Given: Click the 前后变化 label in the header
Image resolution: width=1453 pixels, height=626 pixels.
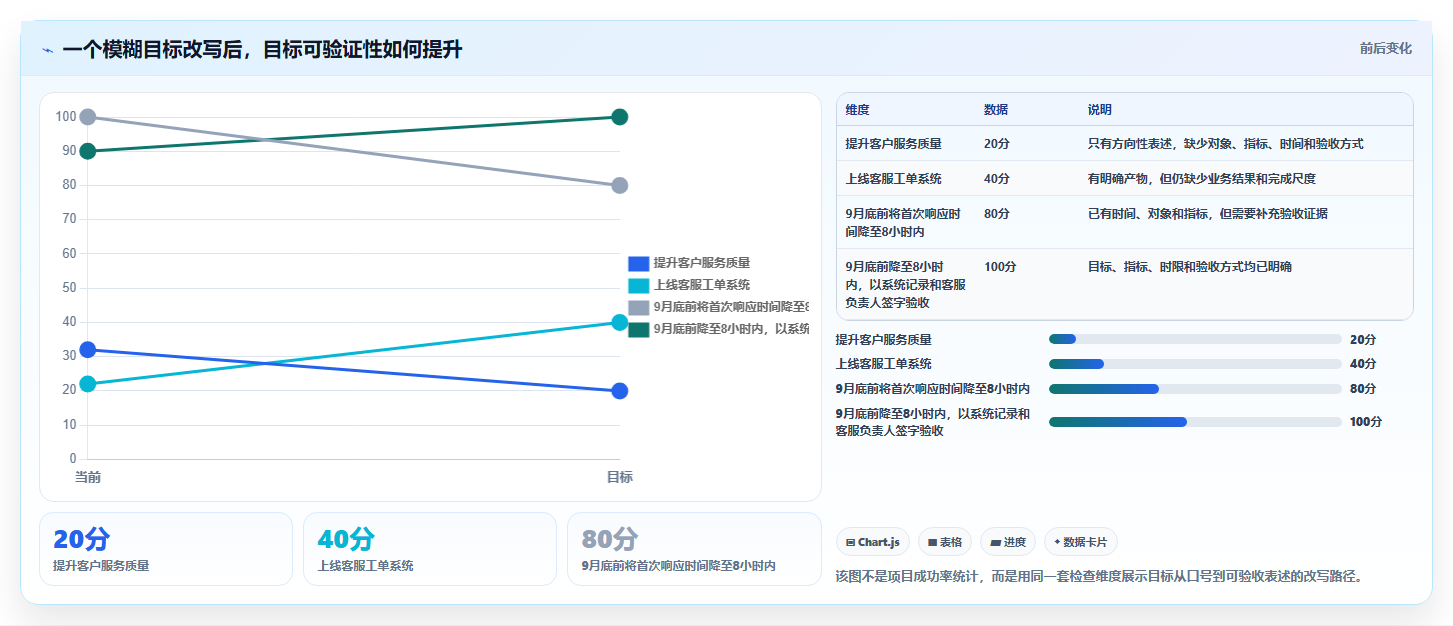Looking at the screenshot, I should [1385, 48].
